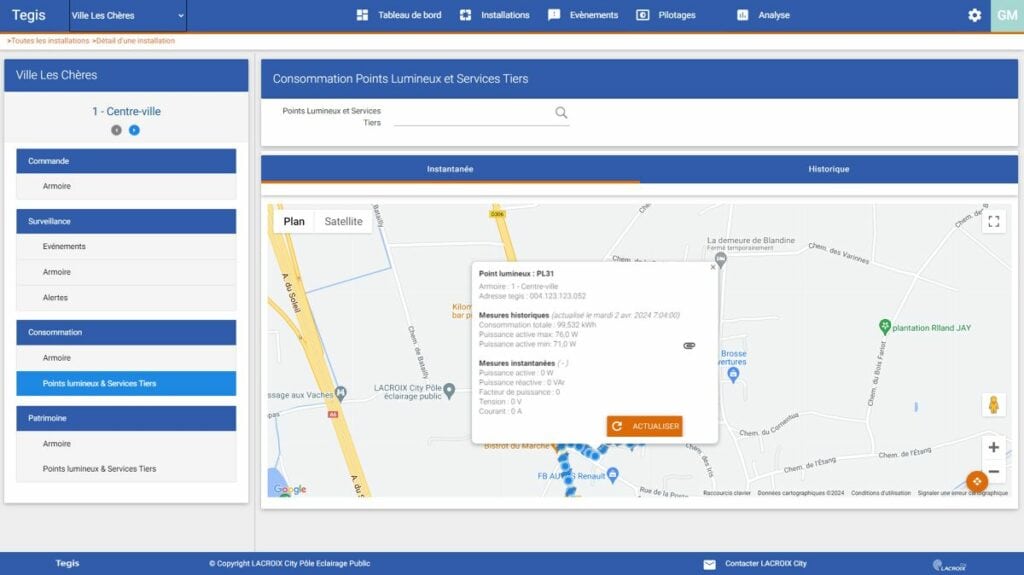Image resolution: width=1024 pixels, height=575 pixels.
Task: Click LACROIX City Pôle éclairage public marker
Action: pyautogui.click(x=449, y=391)
